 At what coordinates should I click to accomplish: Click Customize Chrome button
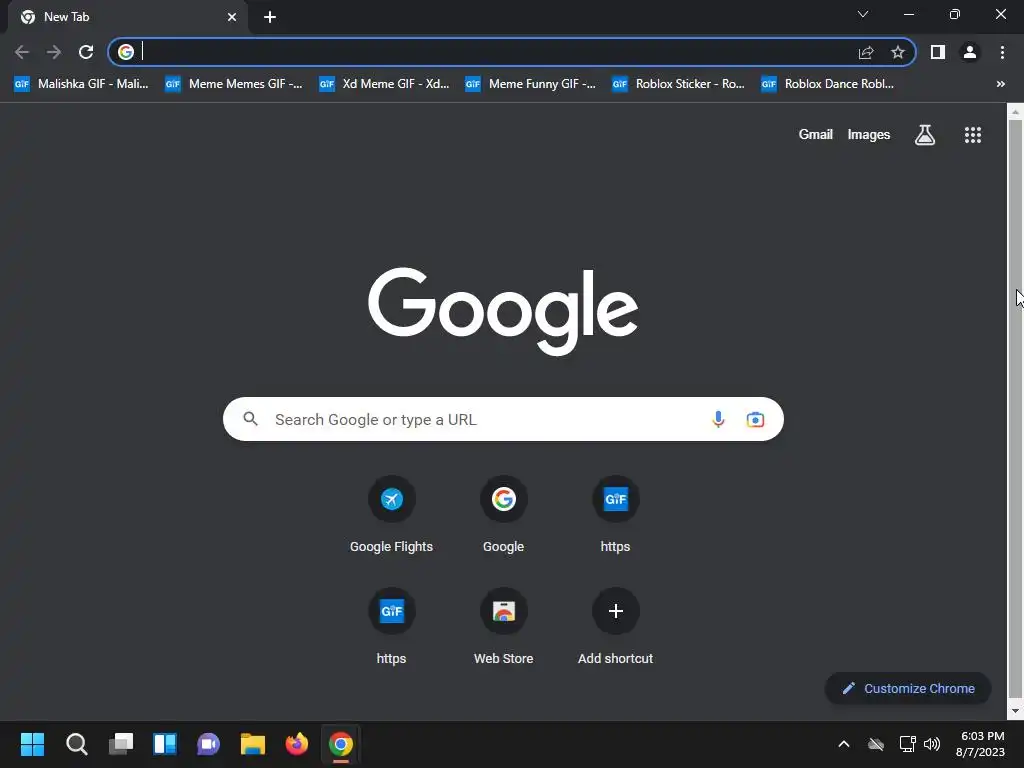908,688
